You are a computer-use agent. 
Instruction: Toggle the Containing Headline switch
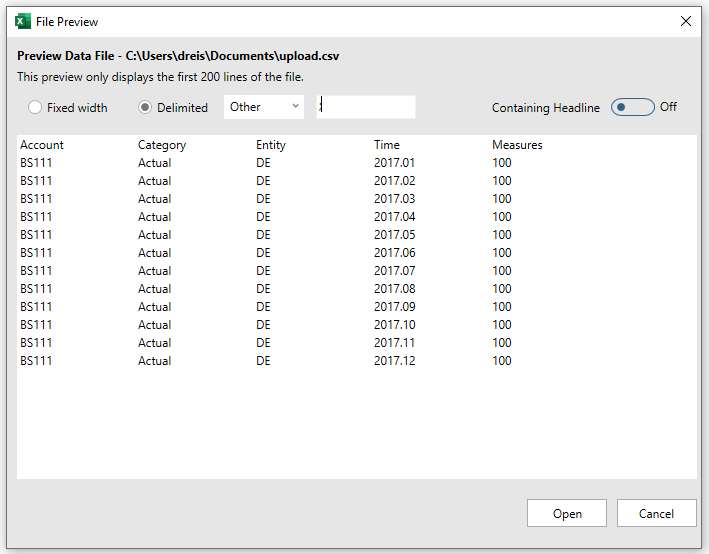[632, 107]
